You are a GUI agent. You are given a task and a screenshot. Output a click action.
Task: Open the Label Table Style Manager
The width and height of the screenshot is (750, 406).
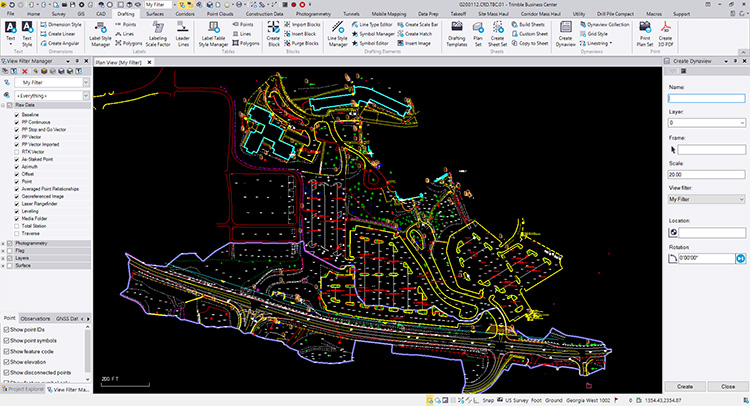[213, 34]
